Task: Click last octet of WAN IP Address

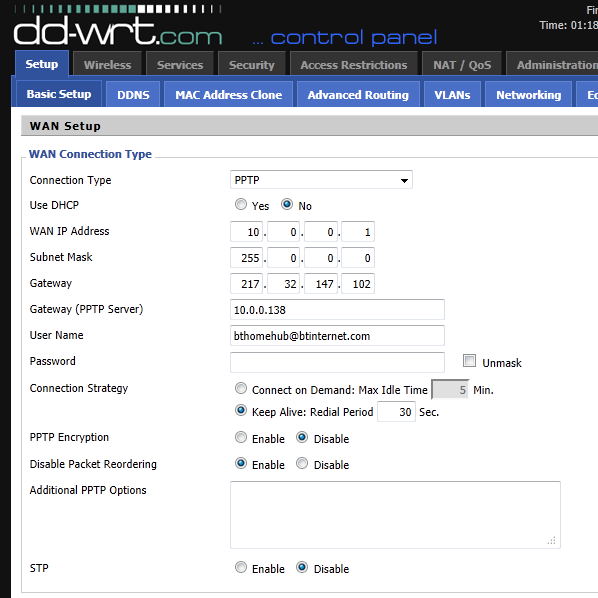Action: [x=358, y=231]
